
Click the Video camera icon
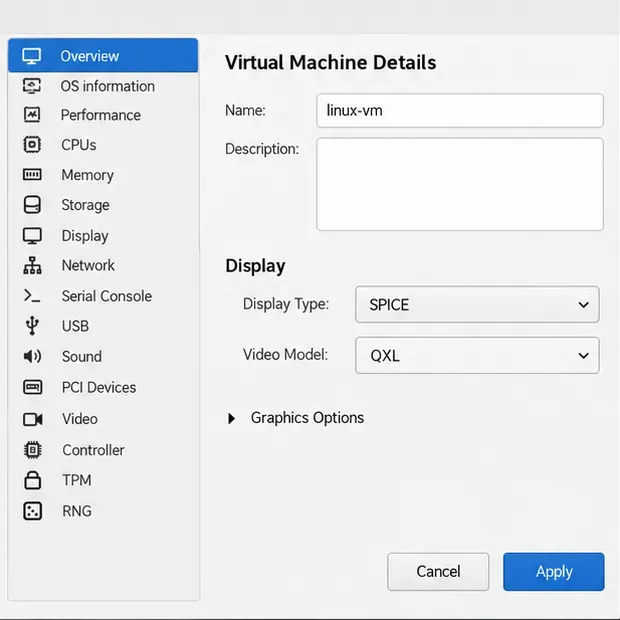pos(32,419)
